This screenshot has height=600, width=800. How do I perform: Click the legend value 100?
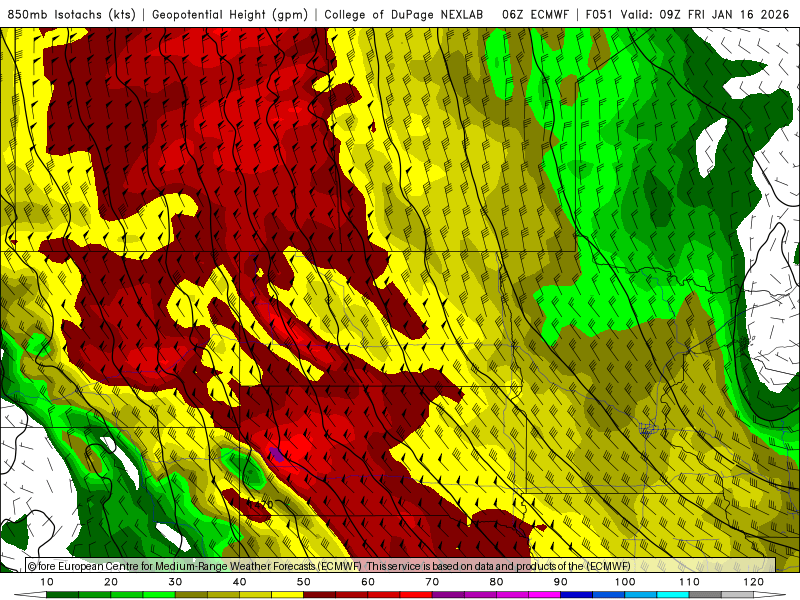[x=625, y=582]
